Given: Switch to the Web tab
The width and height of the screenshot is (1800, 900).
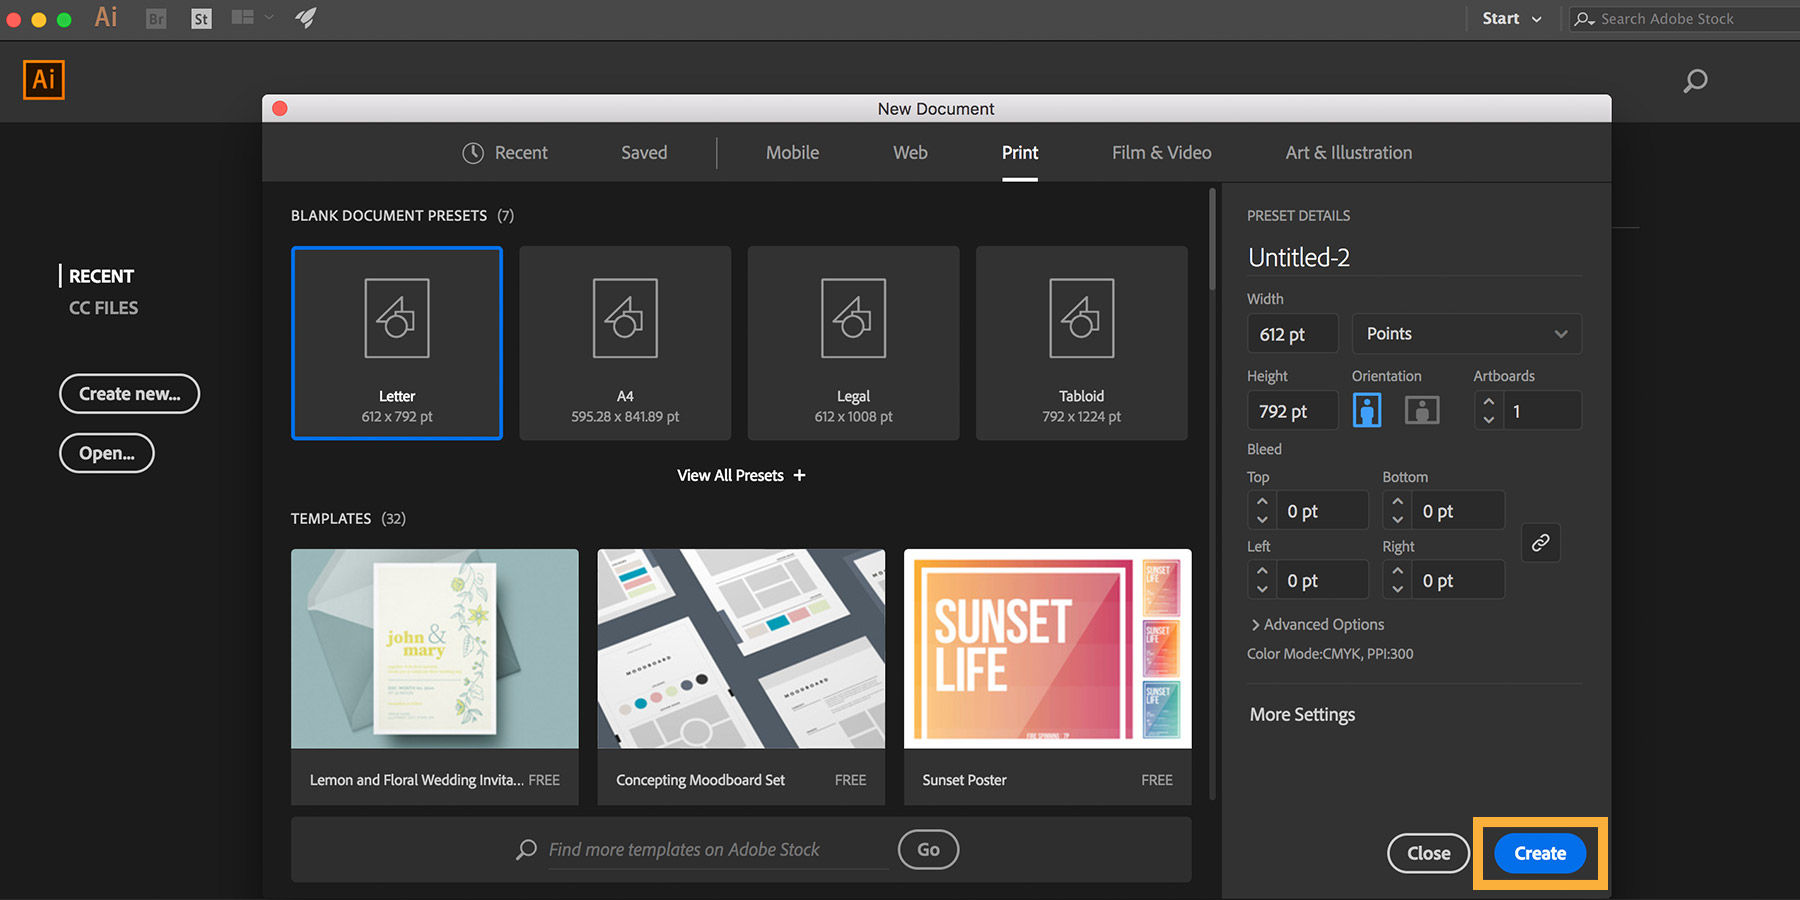Looking at the screenshot, I should (x=909, y=152).
